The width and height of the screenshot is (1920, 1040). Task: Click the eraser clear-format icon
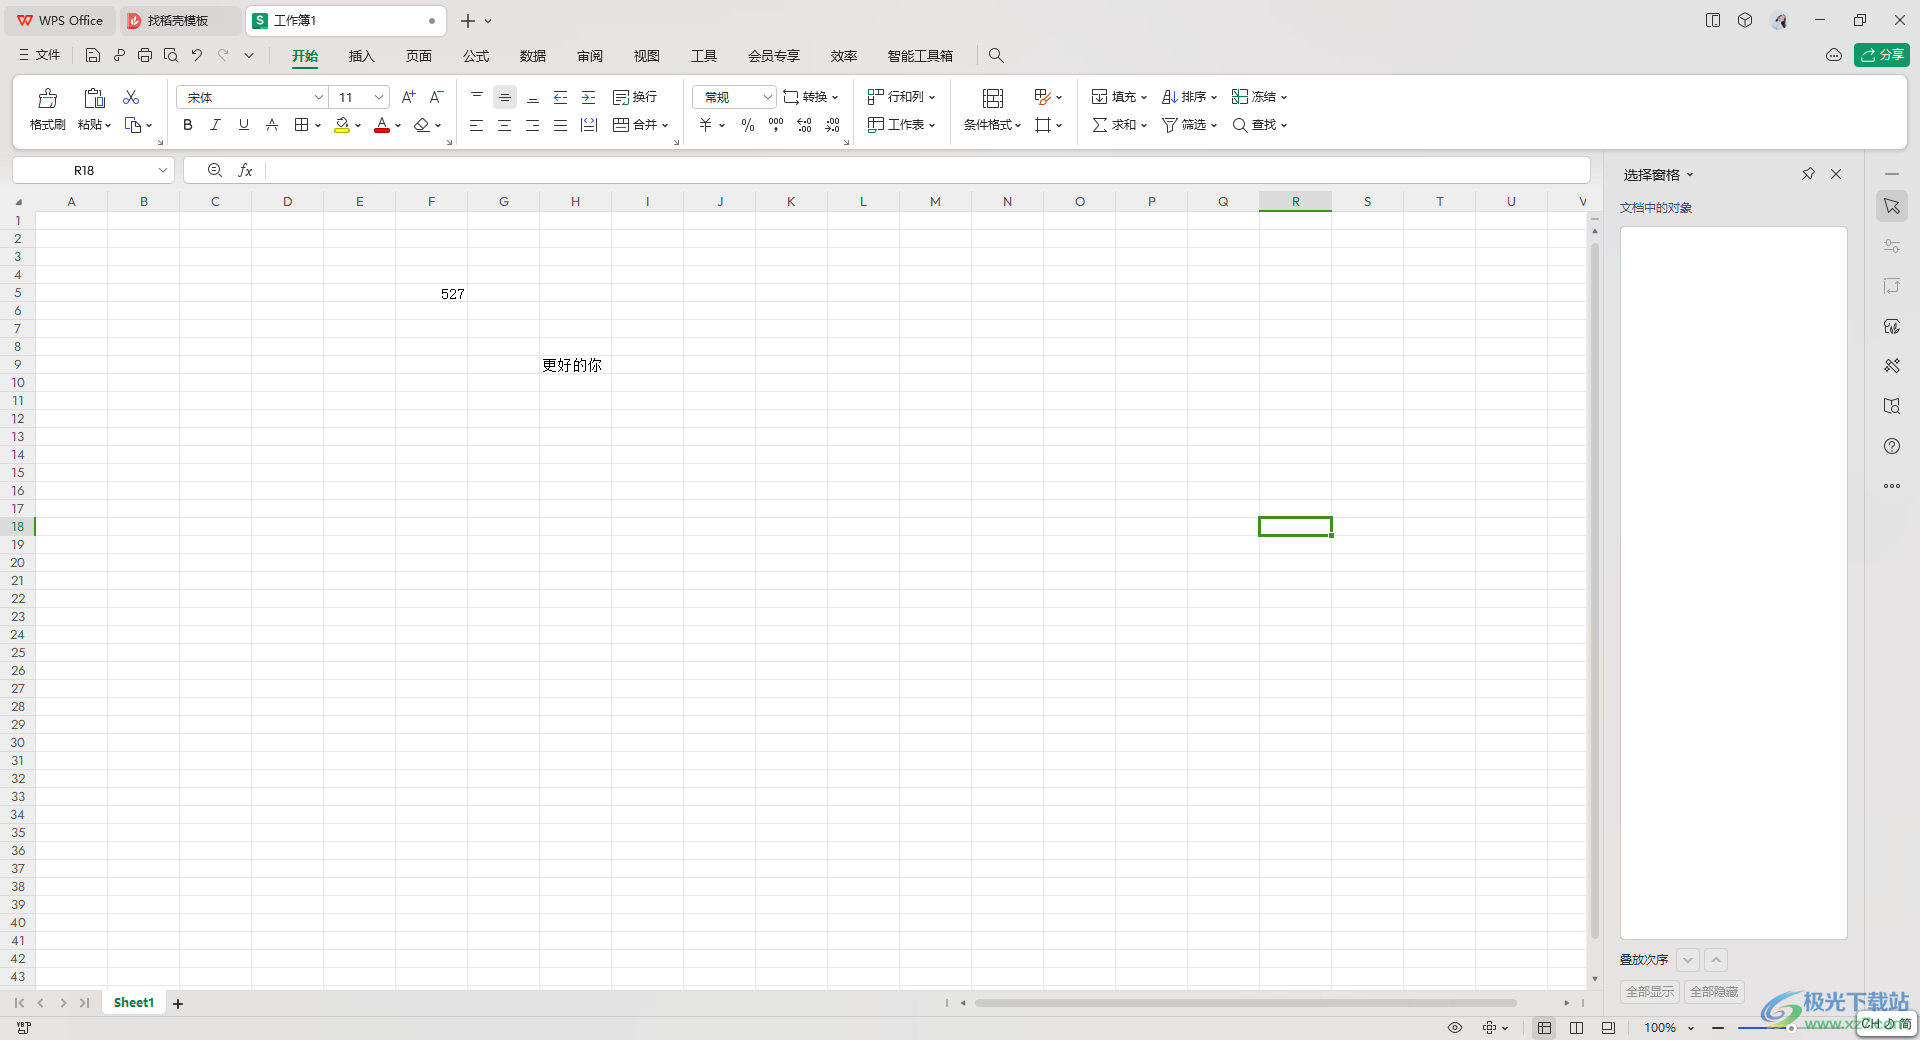pos(422,125)
